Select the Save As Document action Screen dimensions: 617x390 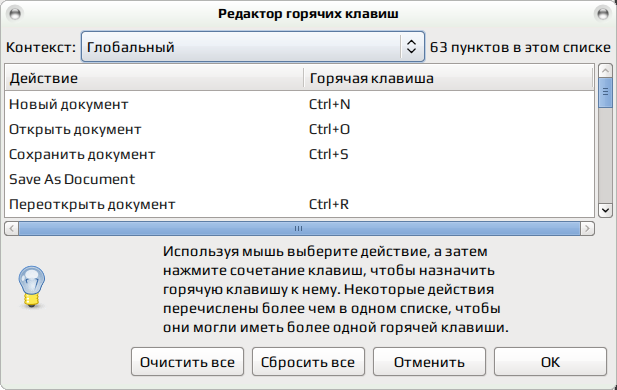pos(299,179)
